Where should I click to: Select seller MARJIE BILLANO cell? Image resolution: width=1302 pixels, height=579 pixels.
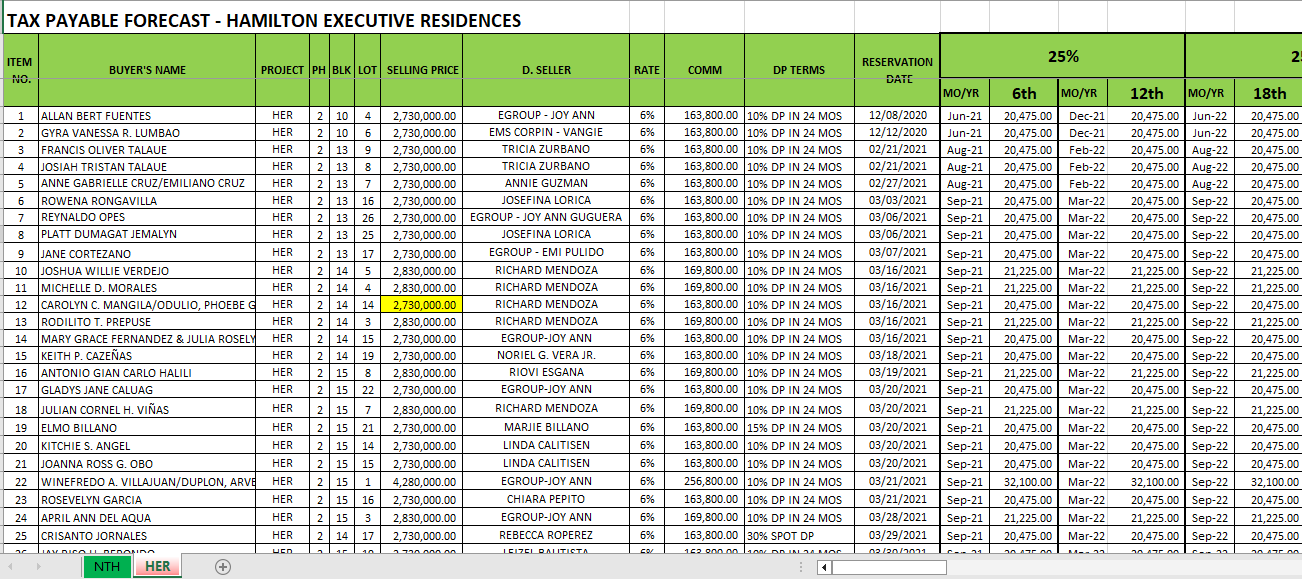(x=546, y=428)
